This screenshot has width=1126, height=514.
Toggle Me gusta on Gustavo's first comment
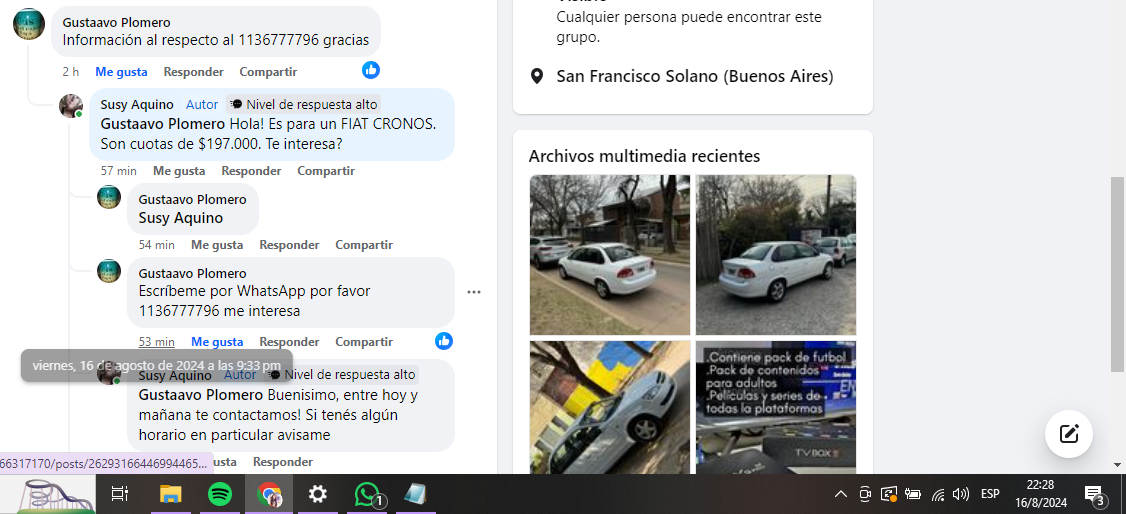[x=121, y=72]
